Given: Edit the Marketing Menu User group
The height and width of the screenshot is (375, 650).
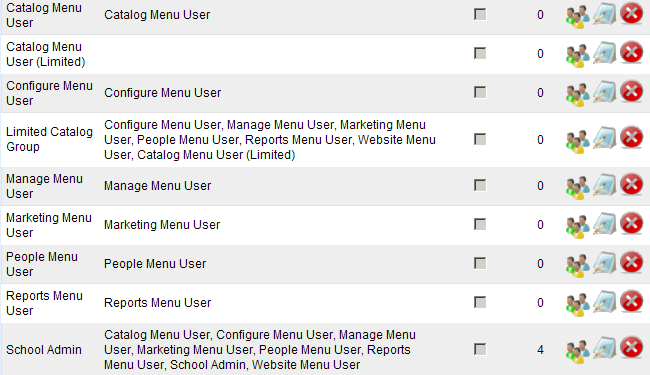Looking at the screenshot, I should pyautogui.click(x=604, y=224).
